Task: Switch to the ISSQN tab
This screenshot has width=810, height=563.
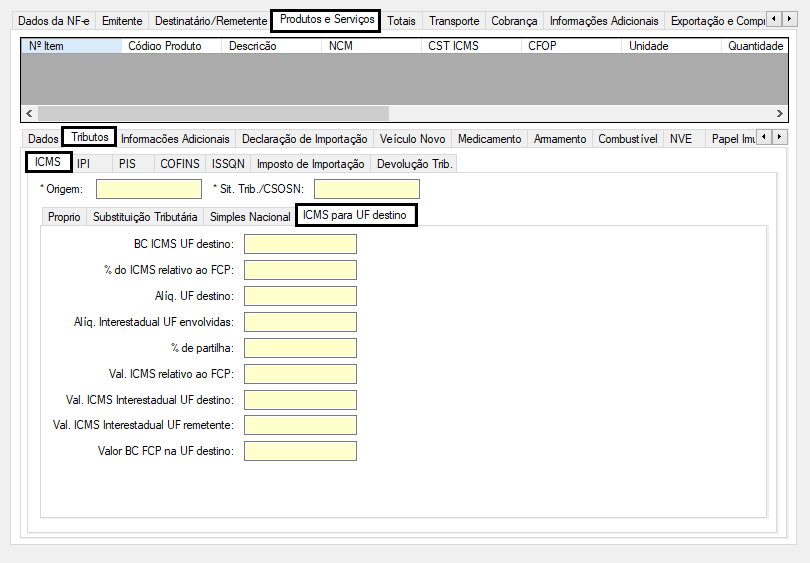Action: point(228,164)
